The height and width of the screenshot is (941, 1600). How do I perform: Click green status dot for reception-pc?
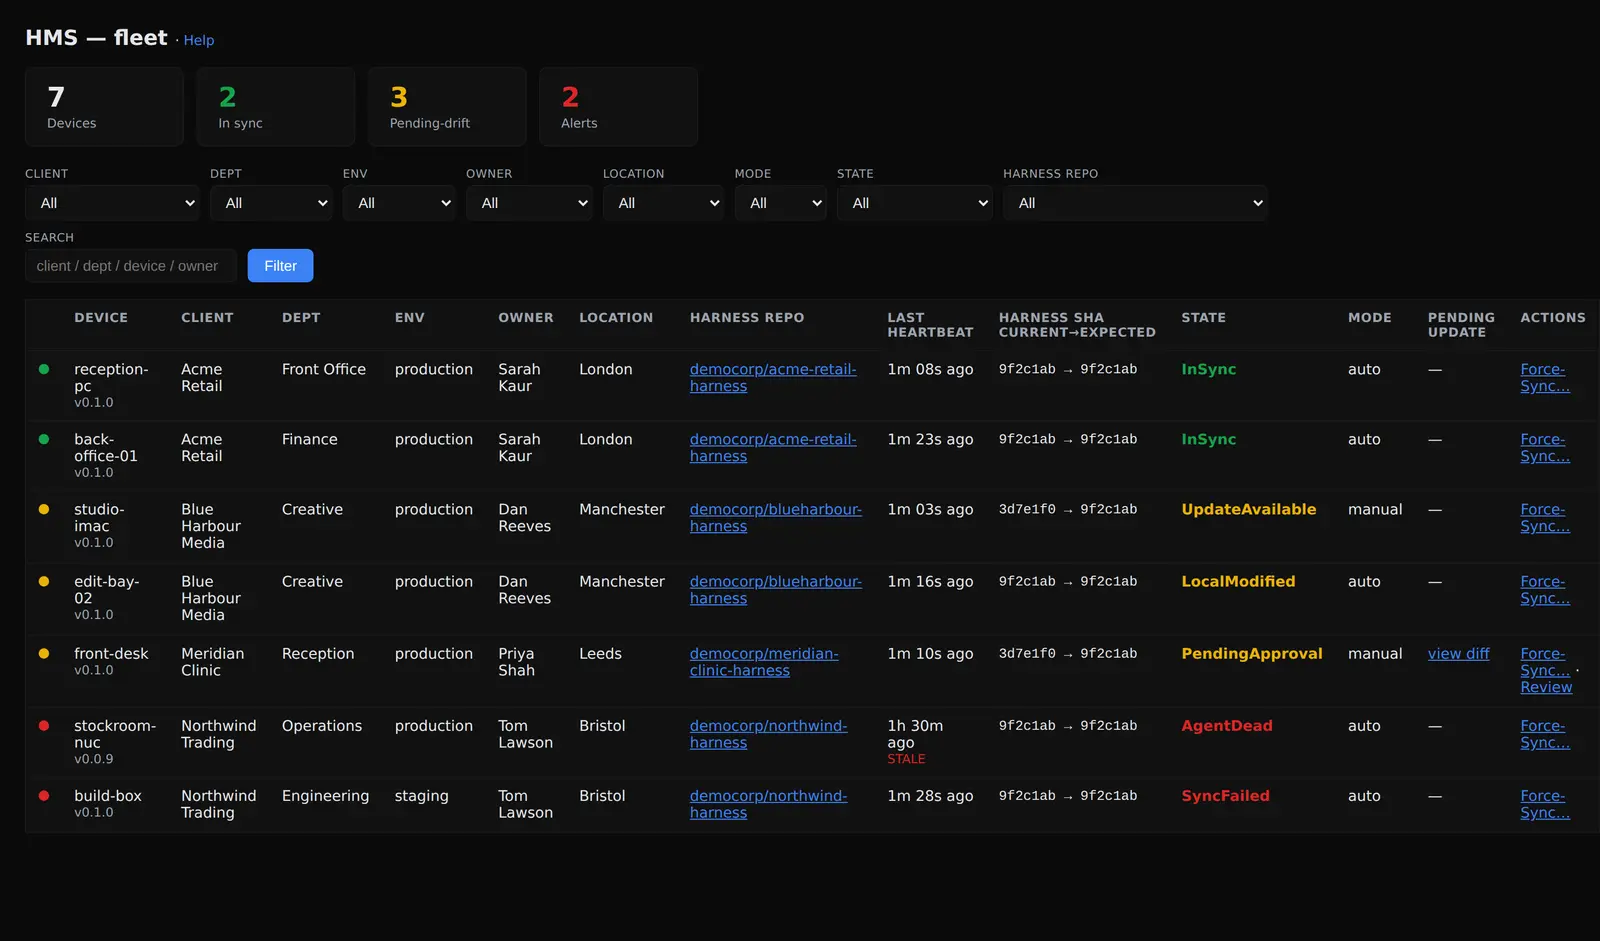click(x=44, y=369)
